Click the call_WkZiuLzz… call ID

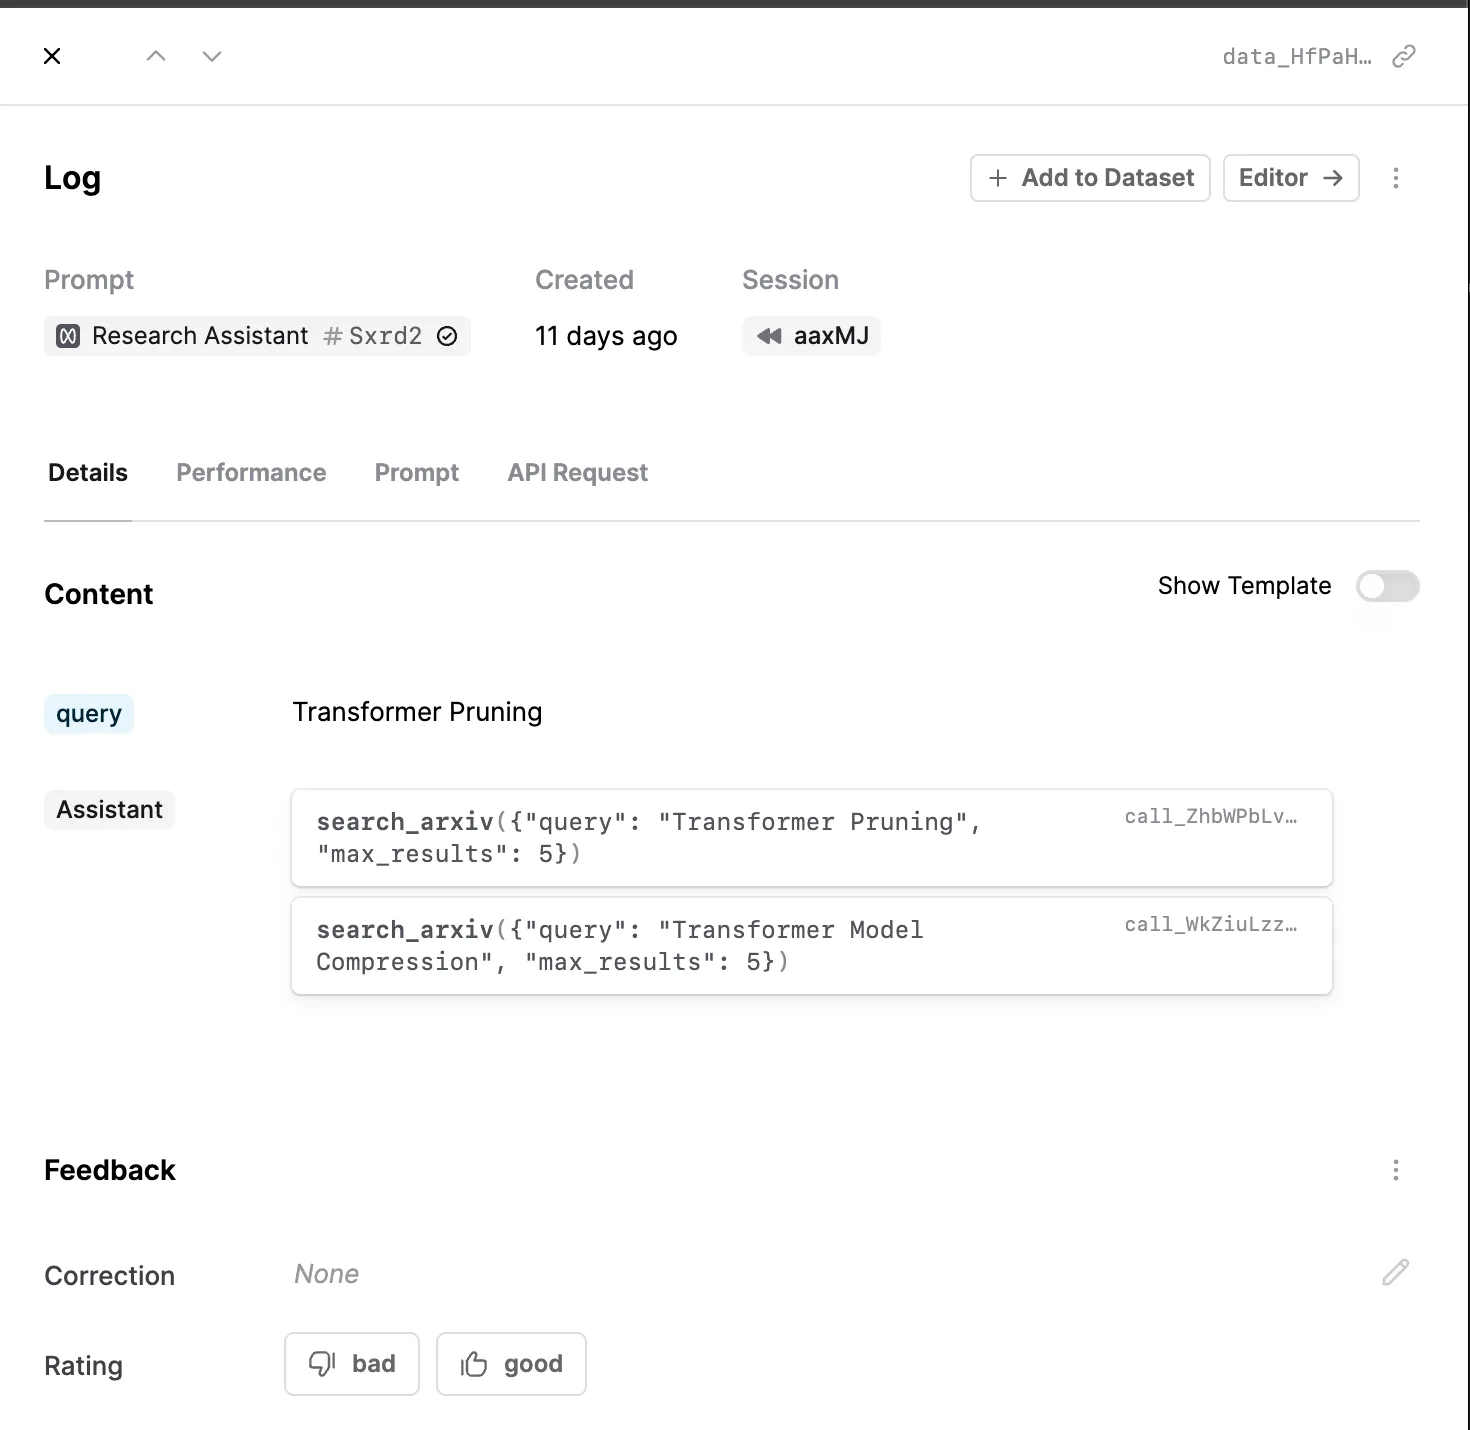tap(1211, 925)
